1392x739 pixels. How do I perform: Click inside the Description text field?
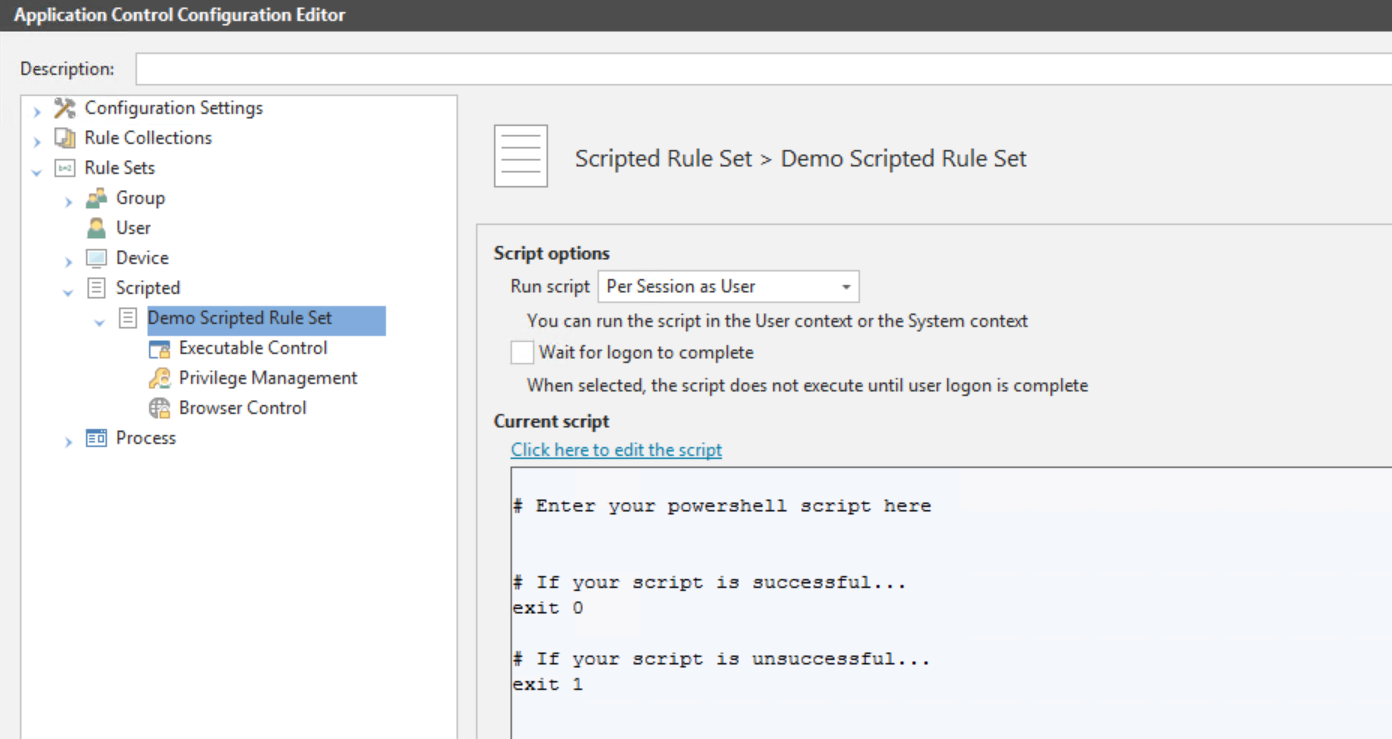click(760, 69)
